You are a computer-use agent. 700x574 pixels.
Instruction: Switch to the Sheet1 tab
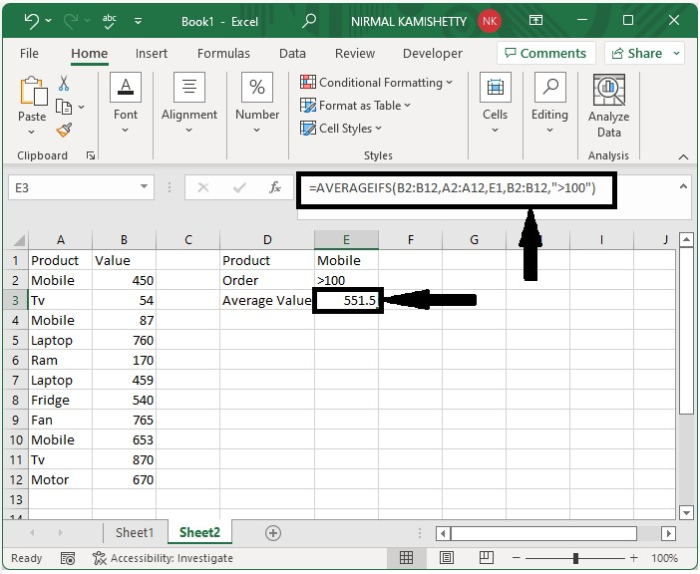134,532
